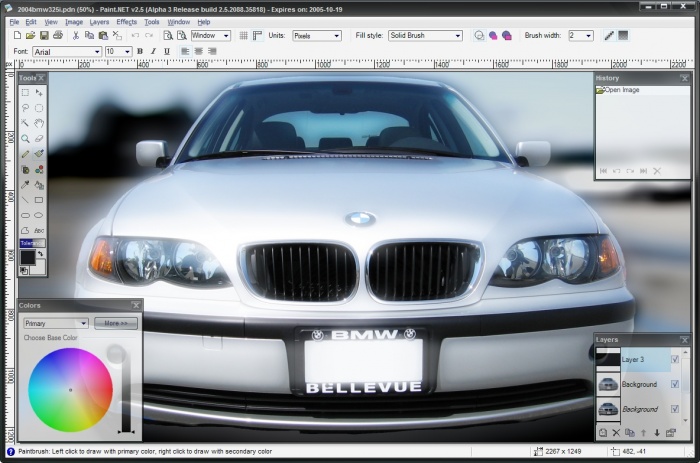Select the Pencil tool
Viewport: 700px width, 463px height.
coord(25,154)
